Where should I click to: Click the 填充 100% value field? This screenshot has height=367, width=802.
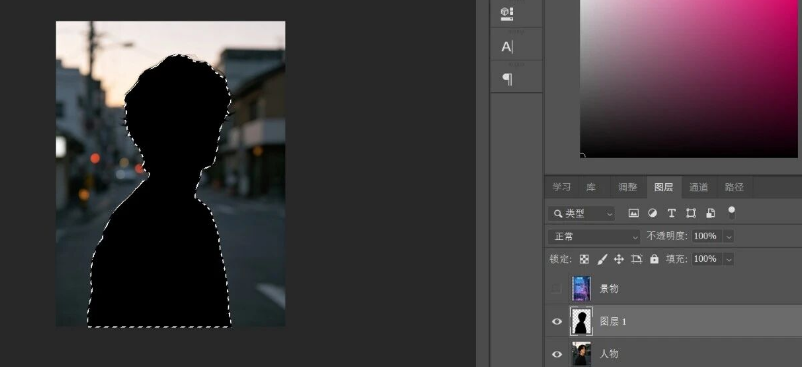point(707,259)
